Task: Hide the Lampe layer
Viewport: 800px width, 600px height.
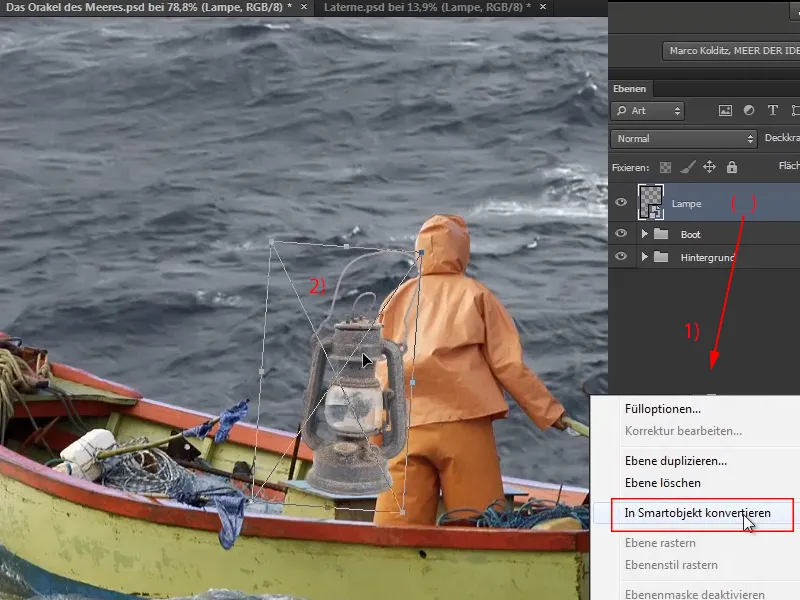Action: [621, 202]
